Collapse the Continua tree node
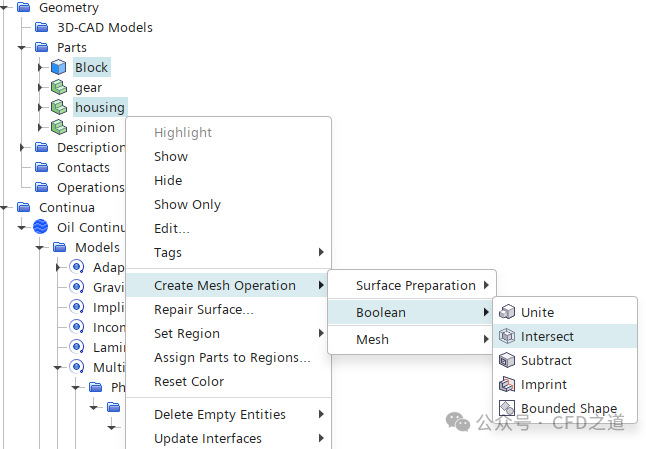Screen dimensions: 646x449 [x=5, y=207]
